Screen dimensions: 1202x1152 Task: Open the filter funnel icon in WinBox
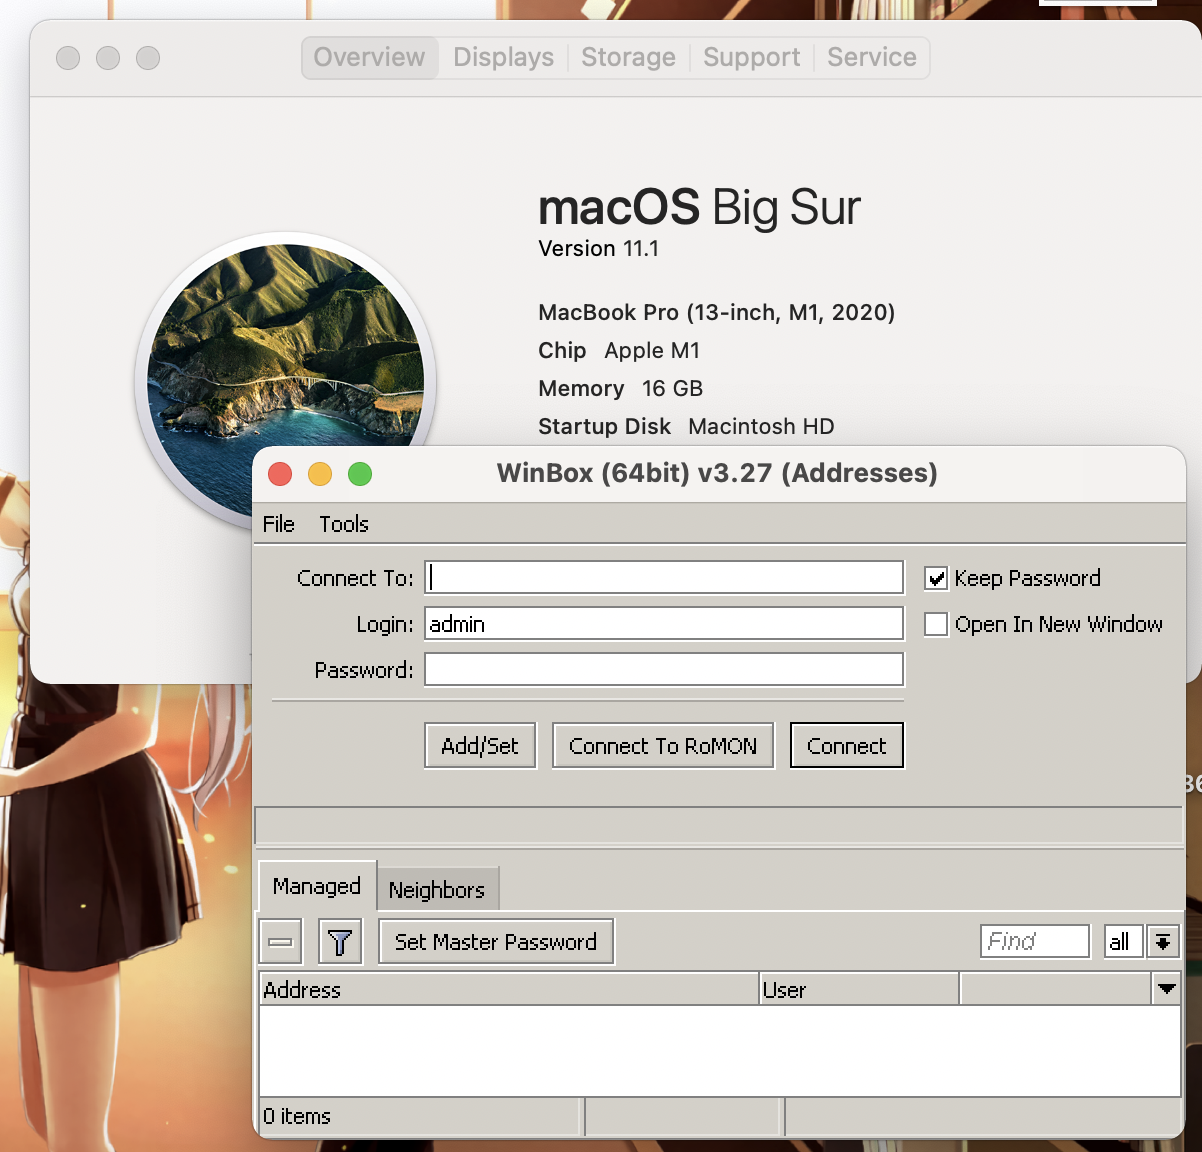(340, 942)
